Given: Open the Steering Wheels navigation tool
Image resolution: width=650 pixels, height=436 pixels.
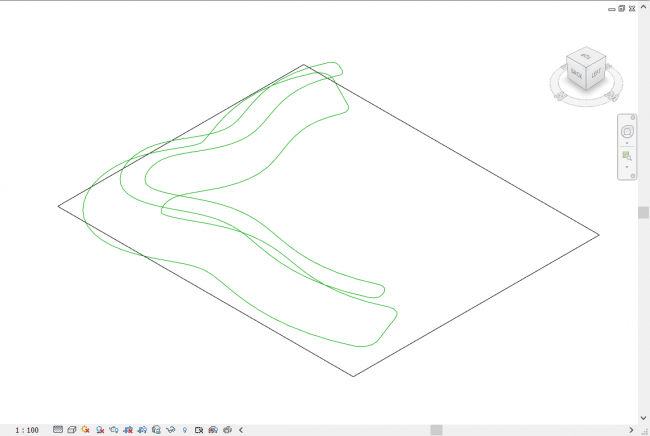Looking at the screenshot, I should click(x=628, y=132).
